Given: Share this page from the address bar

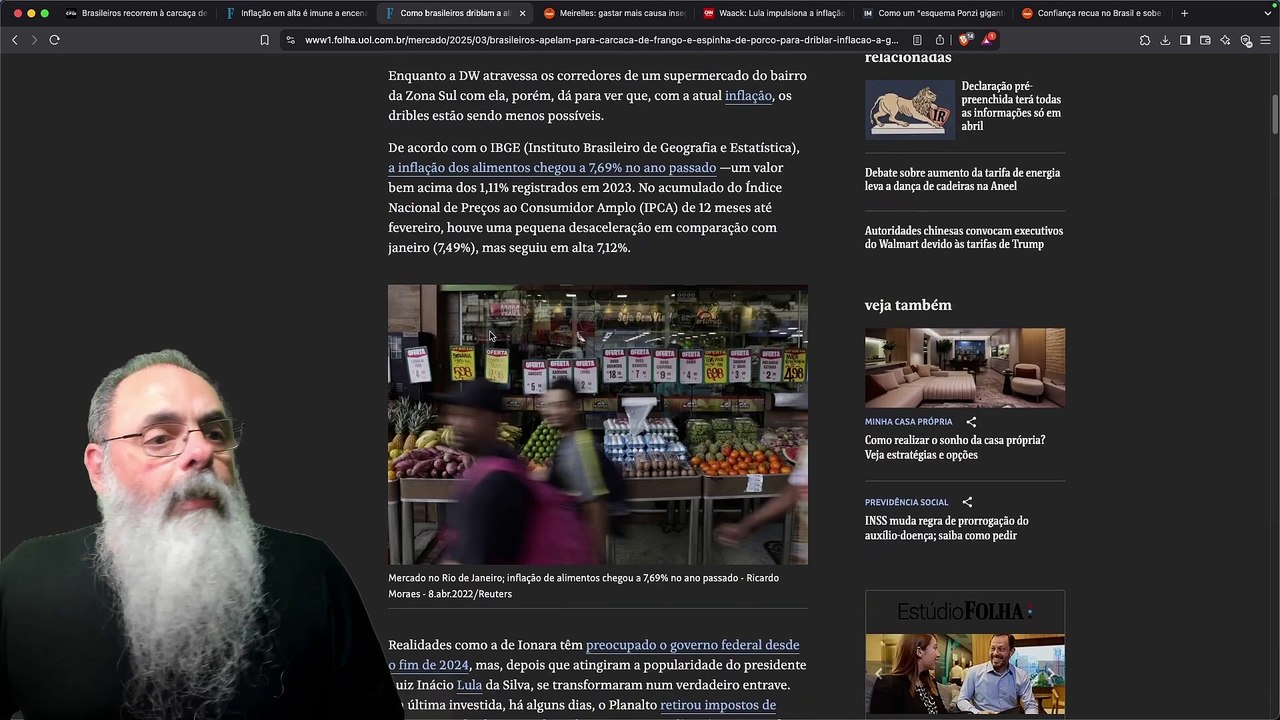Looking at the screenshot, I should (x=940, y=40).
